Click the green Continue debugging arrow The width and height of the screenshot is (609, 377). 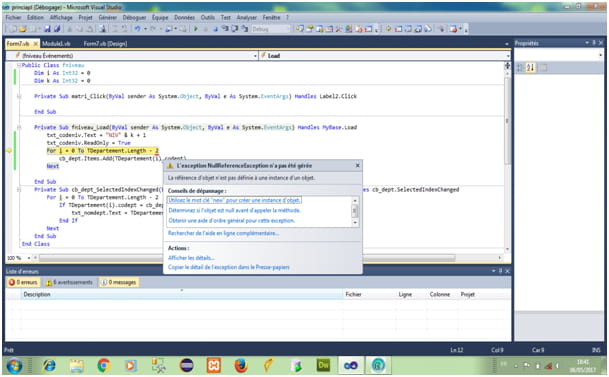(195, 29)
